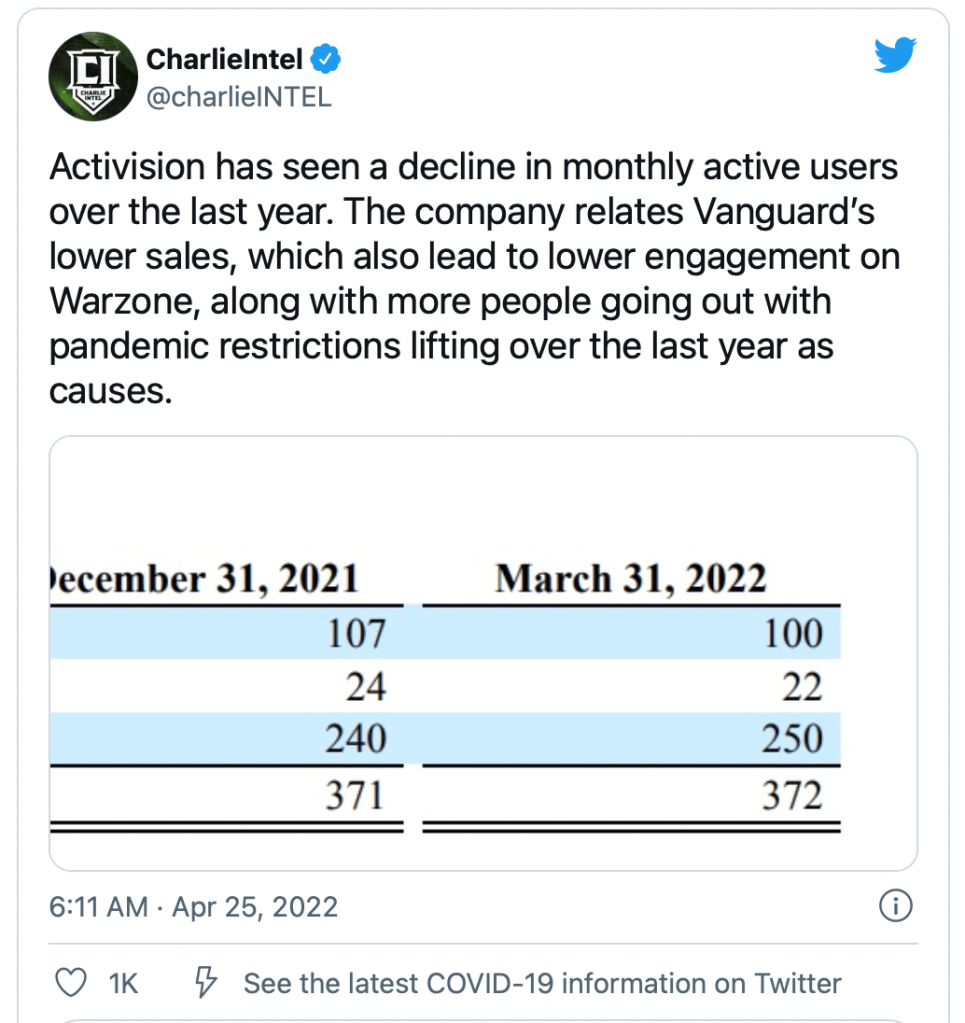Open the CharlieIntel display name
The height and width of the screenshot is (1023, 965).
224,60
